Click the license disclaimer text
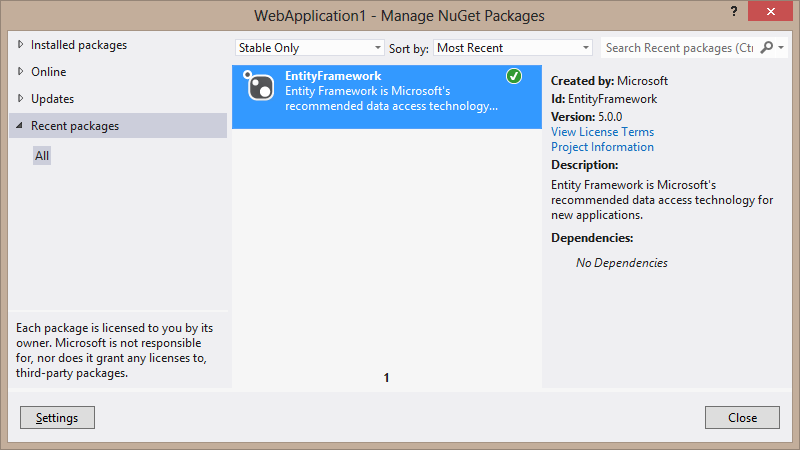800x450 pixels. (x=114, y=351)
